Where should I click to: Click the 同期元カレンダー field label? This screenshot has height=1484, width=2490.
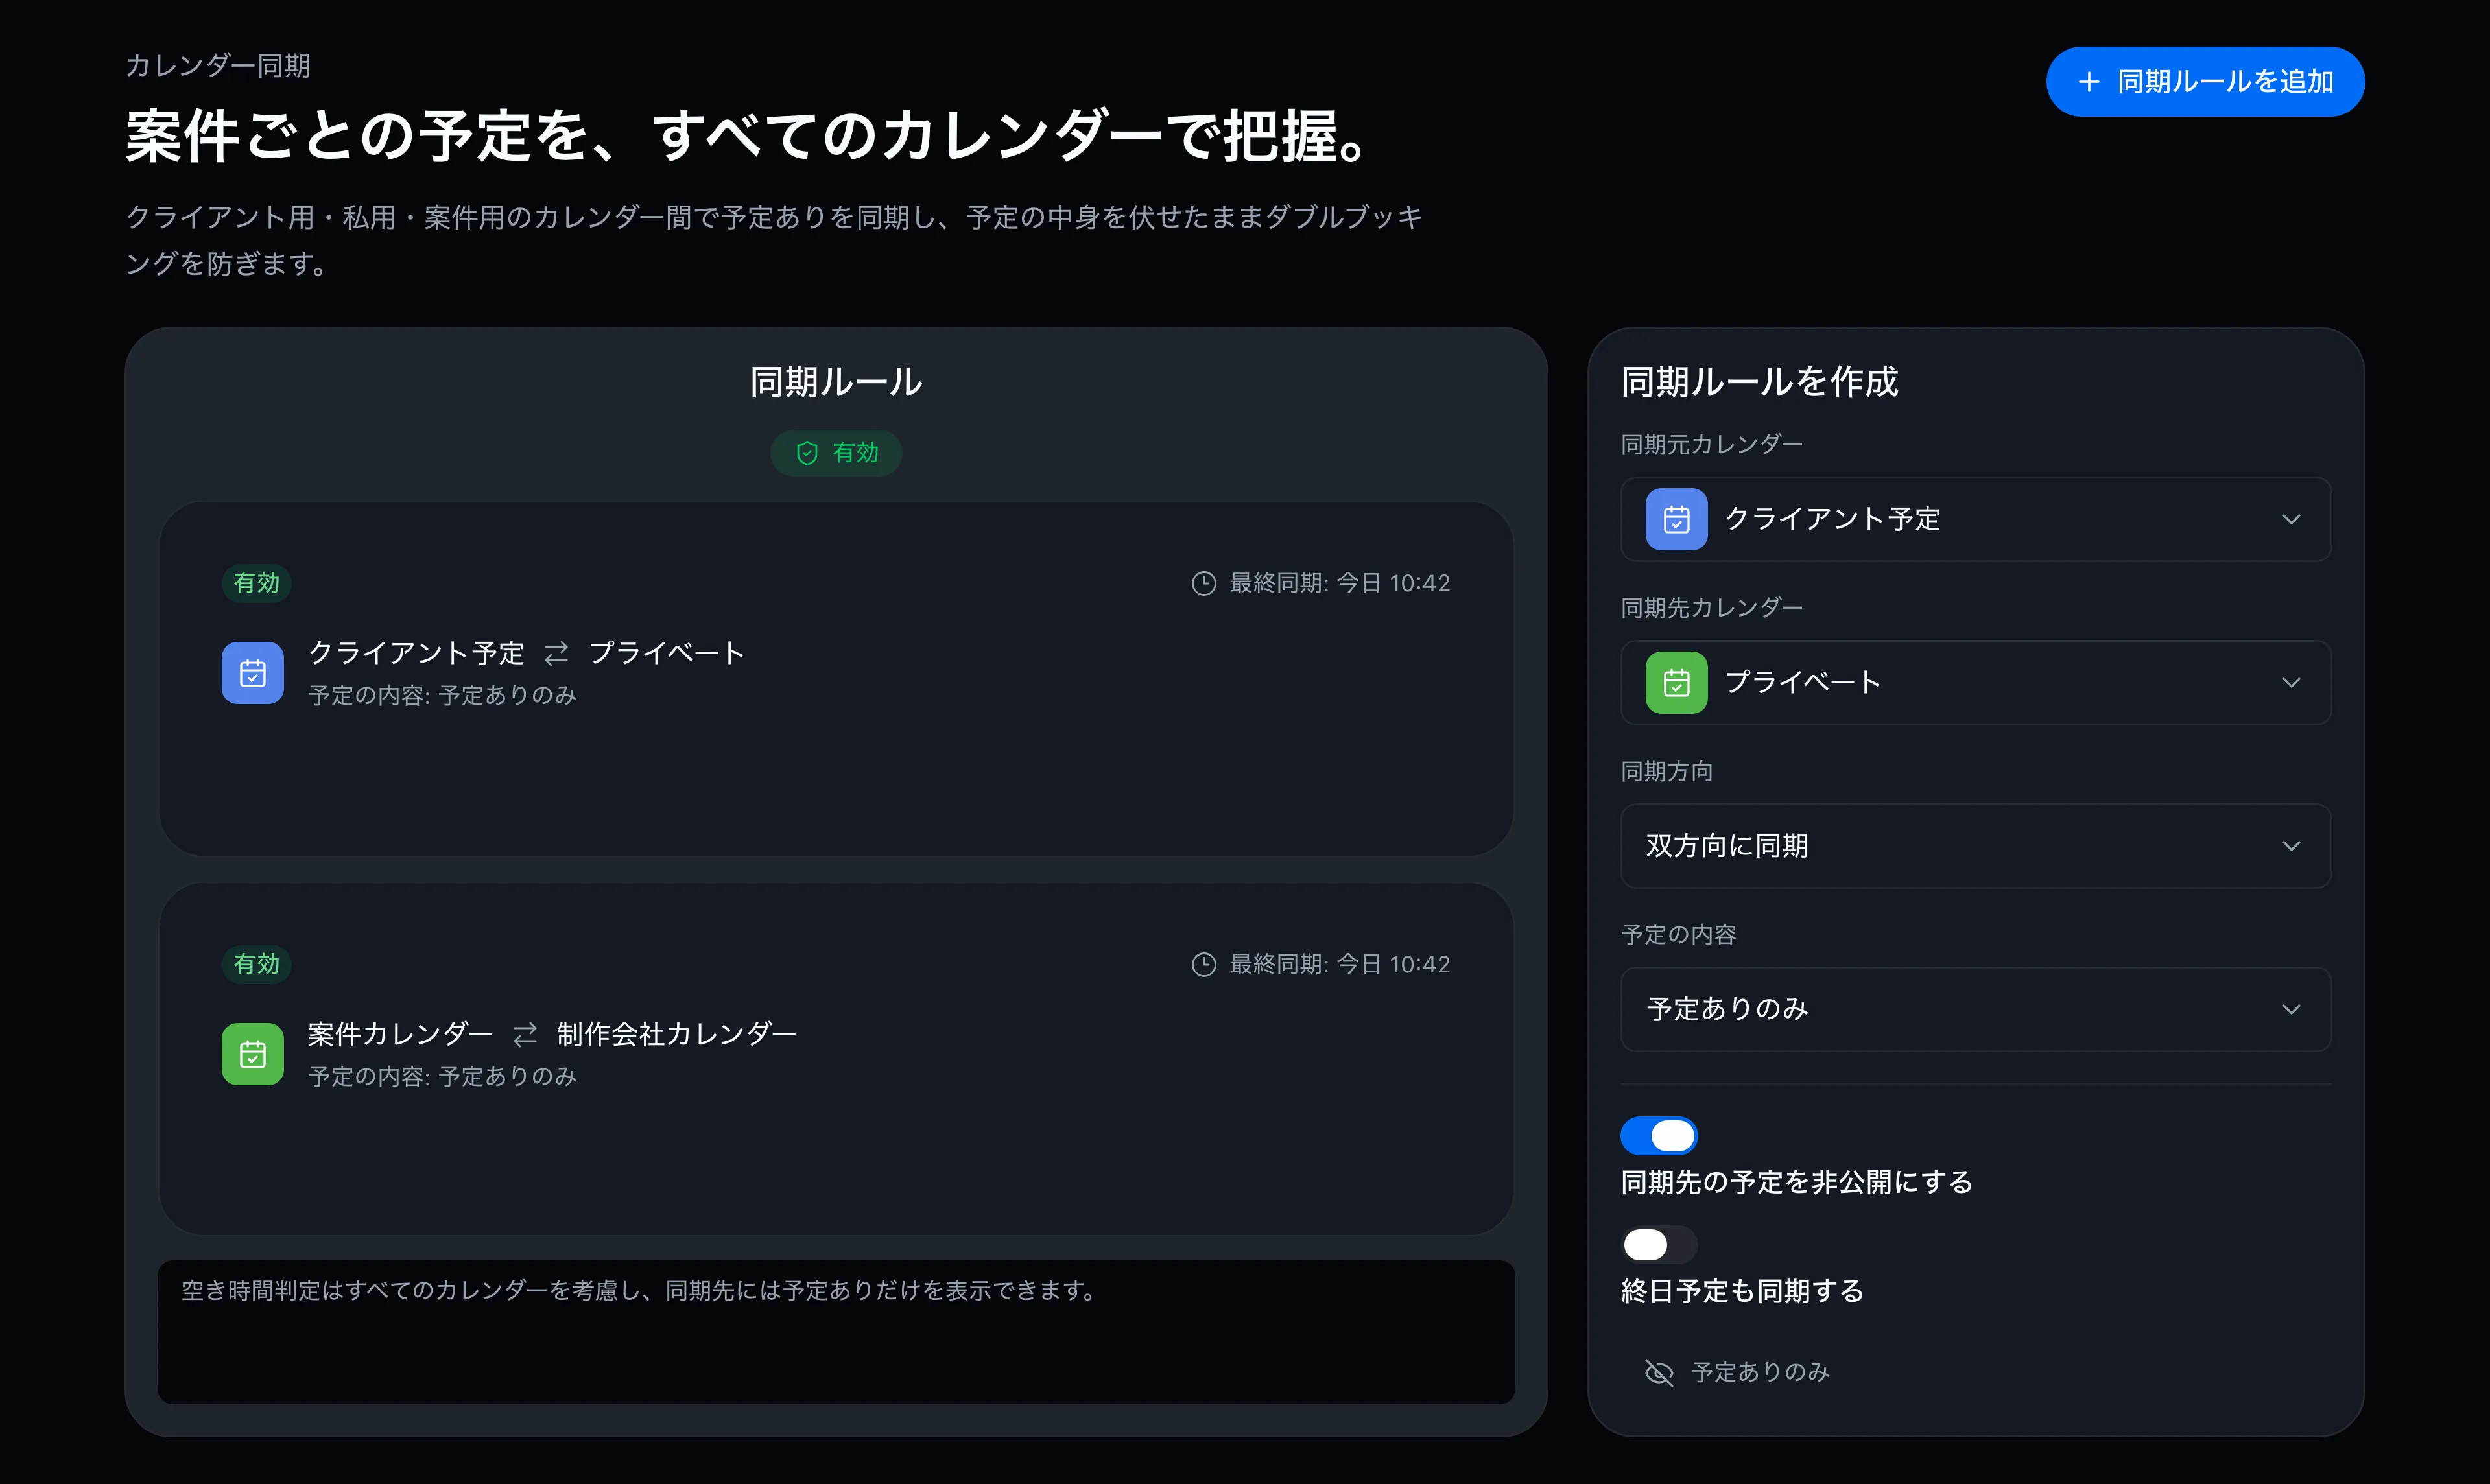(1712, 444)
